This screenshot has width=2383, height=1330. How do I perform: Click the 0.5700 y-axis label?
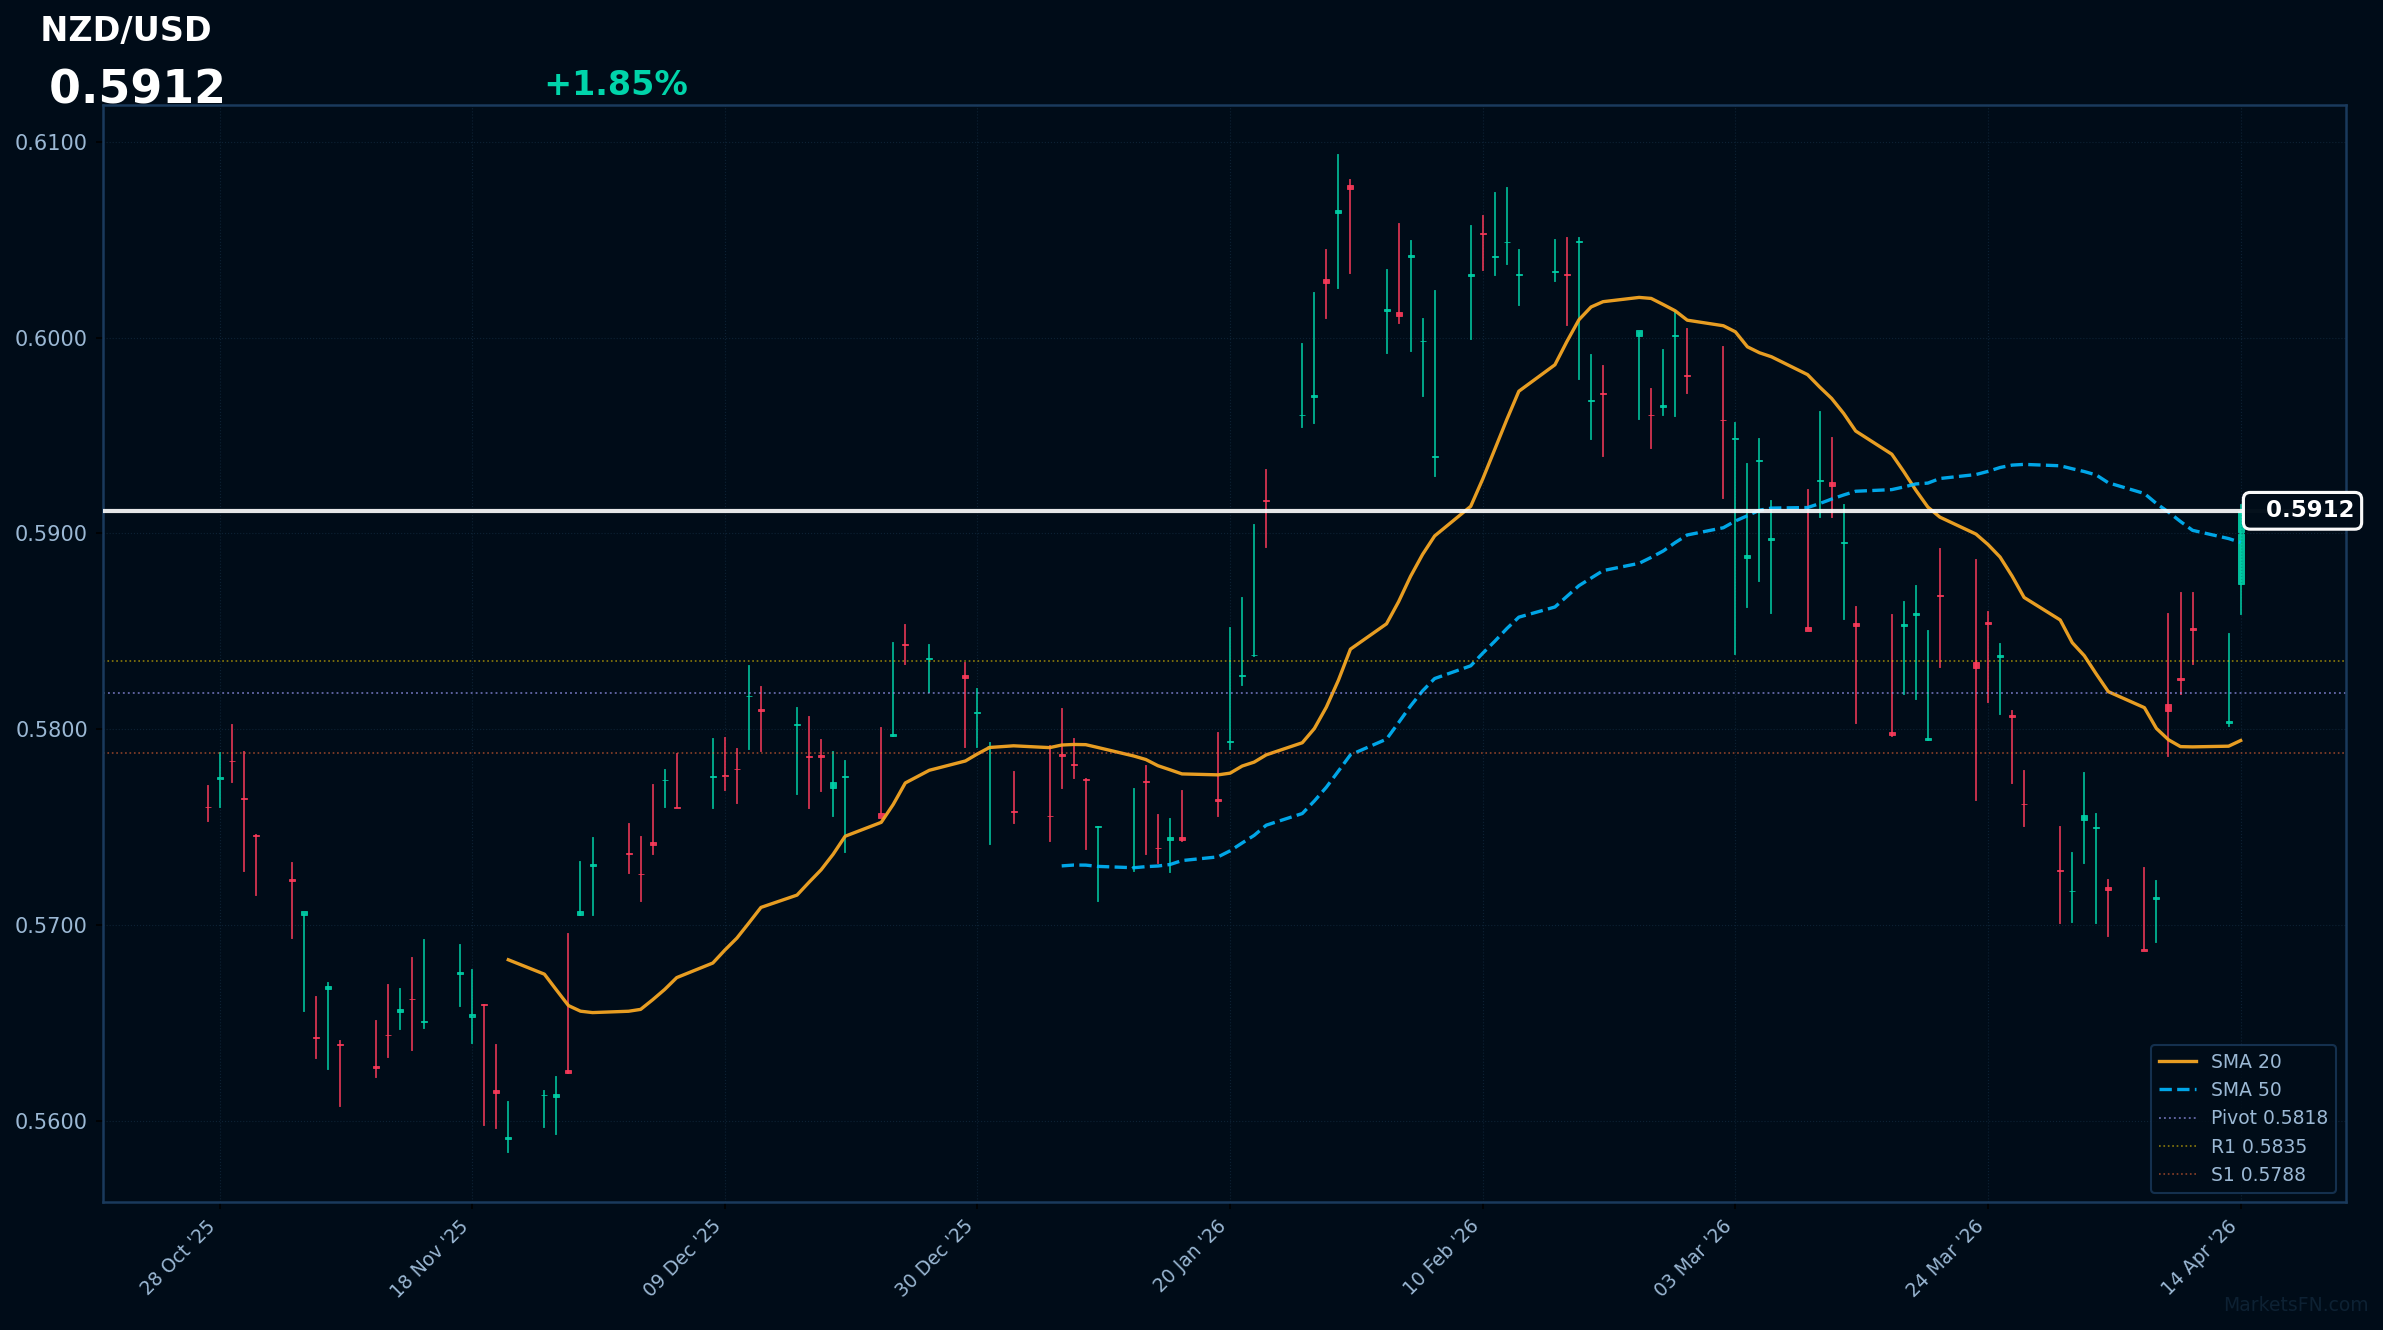click(x=51, y=926)
